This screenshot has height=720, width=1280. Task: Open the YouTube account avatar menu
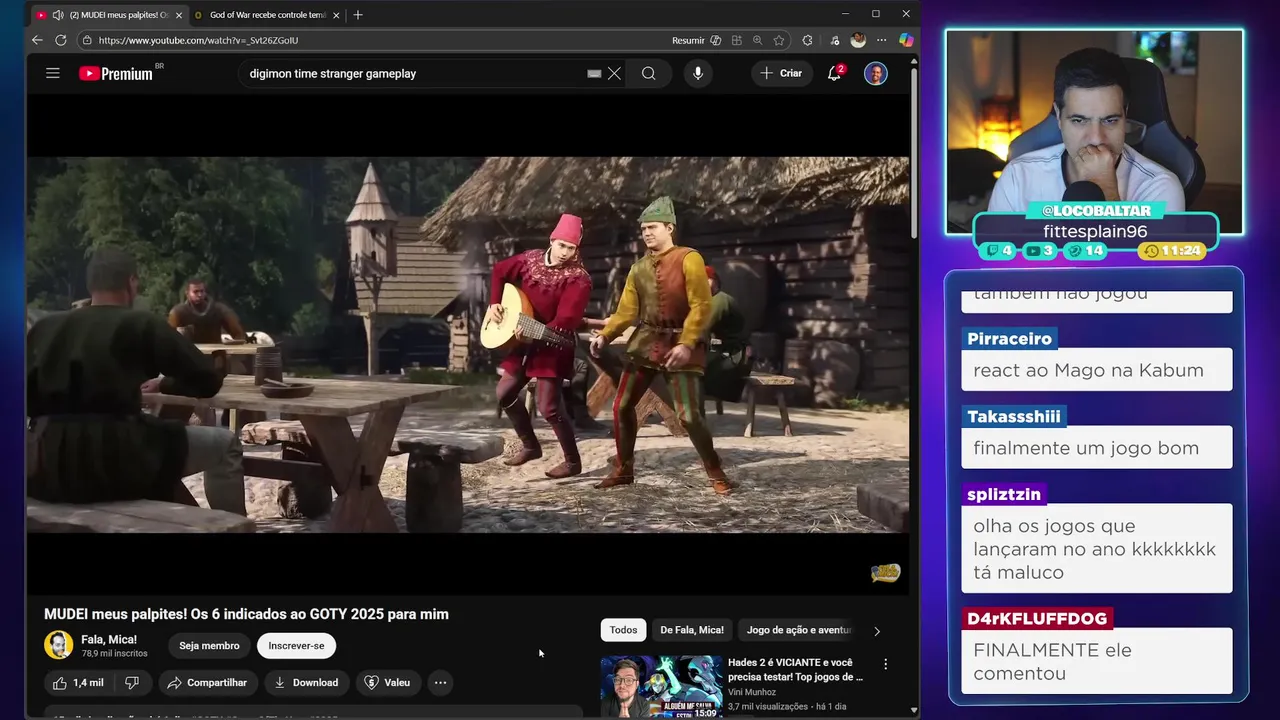(876, 73)
